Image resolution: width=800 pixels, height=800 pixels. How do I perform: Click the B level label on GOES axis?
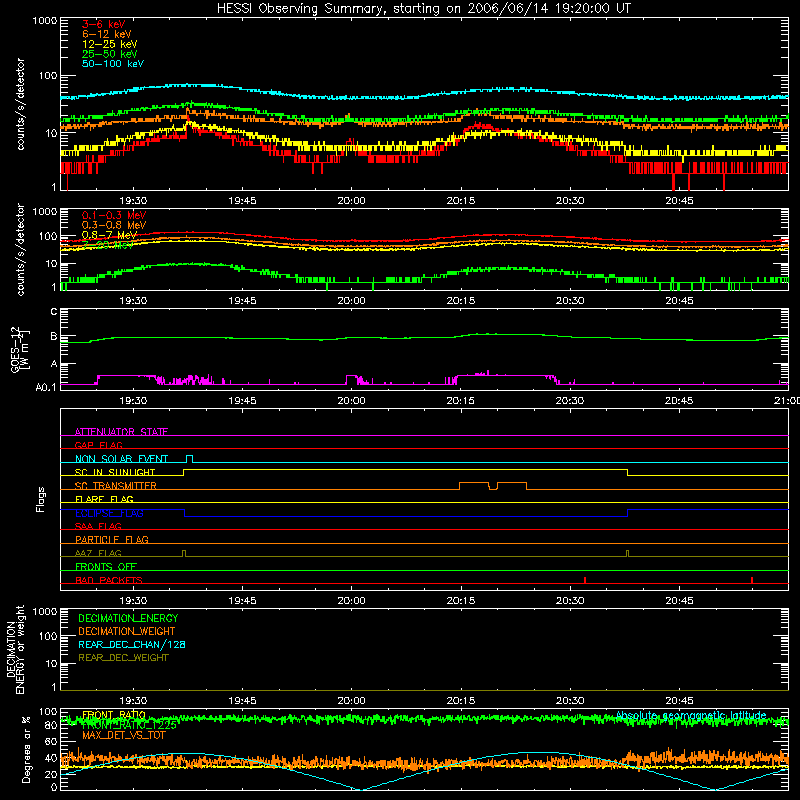(54, 336)
